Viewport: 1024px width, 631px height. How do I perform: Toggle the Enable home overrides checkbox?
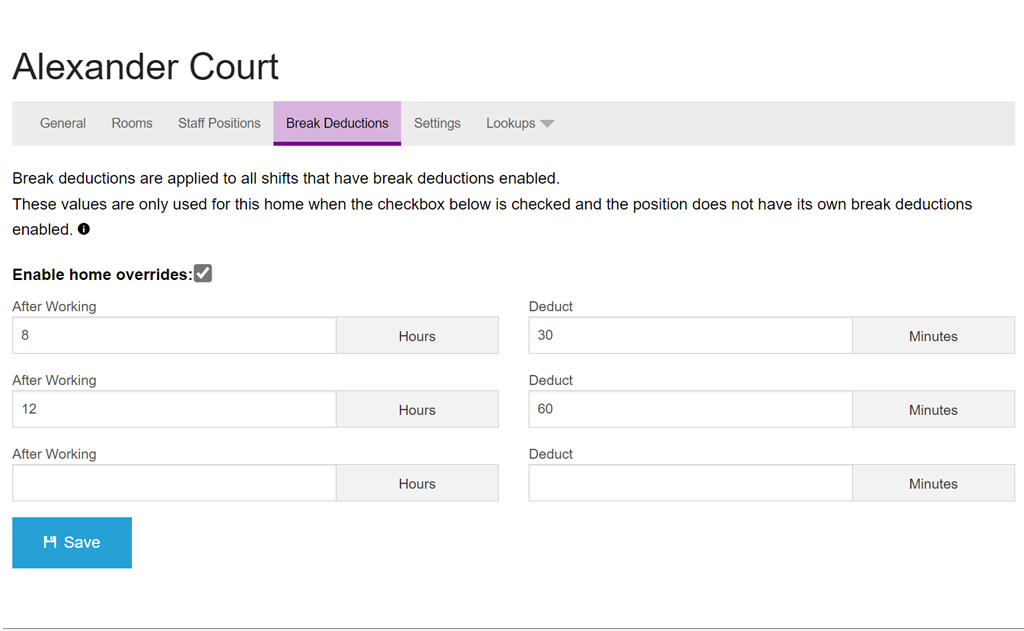coord(203,274)
